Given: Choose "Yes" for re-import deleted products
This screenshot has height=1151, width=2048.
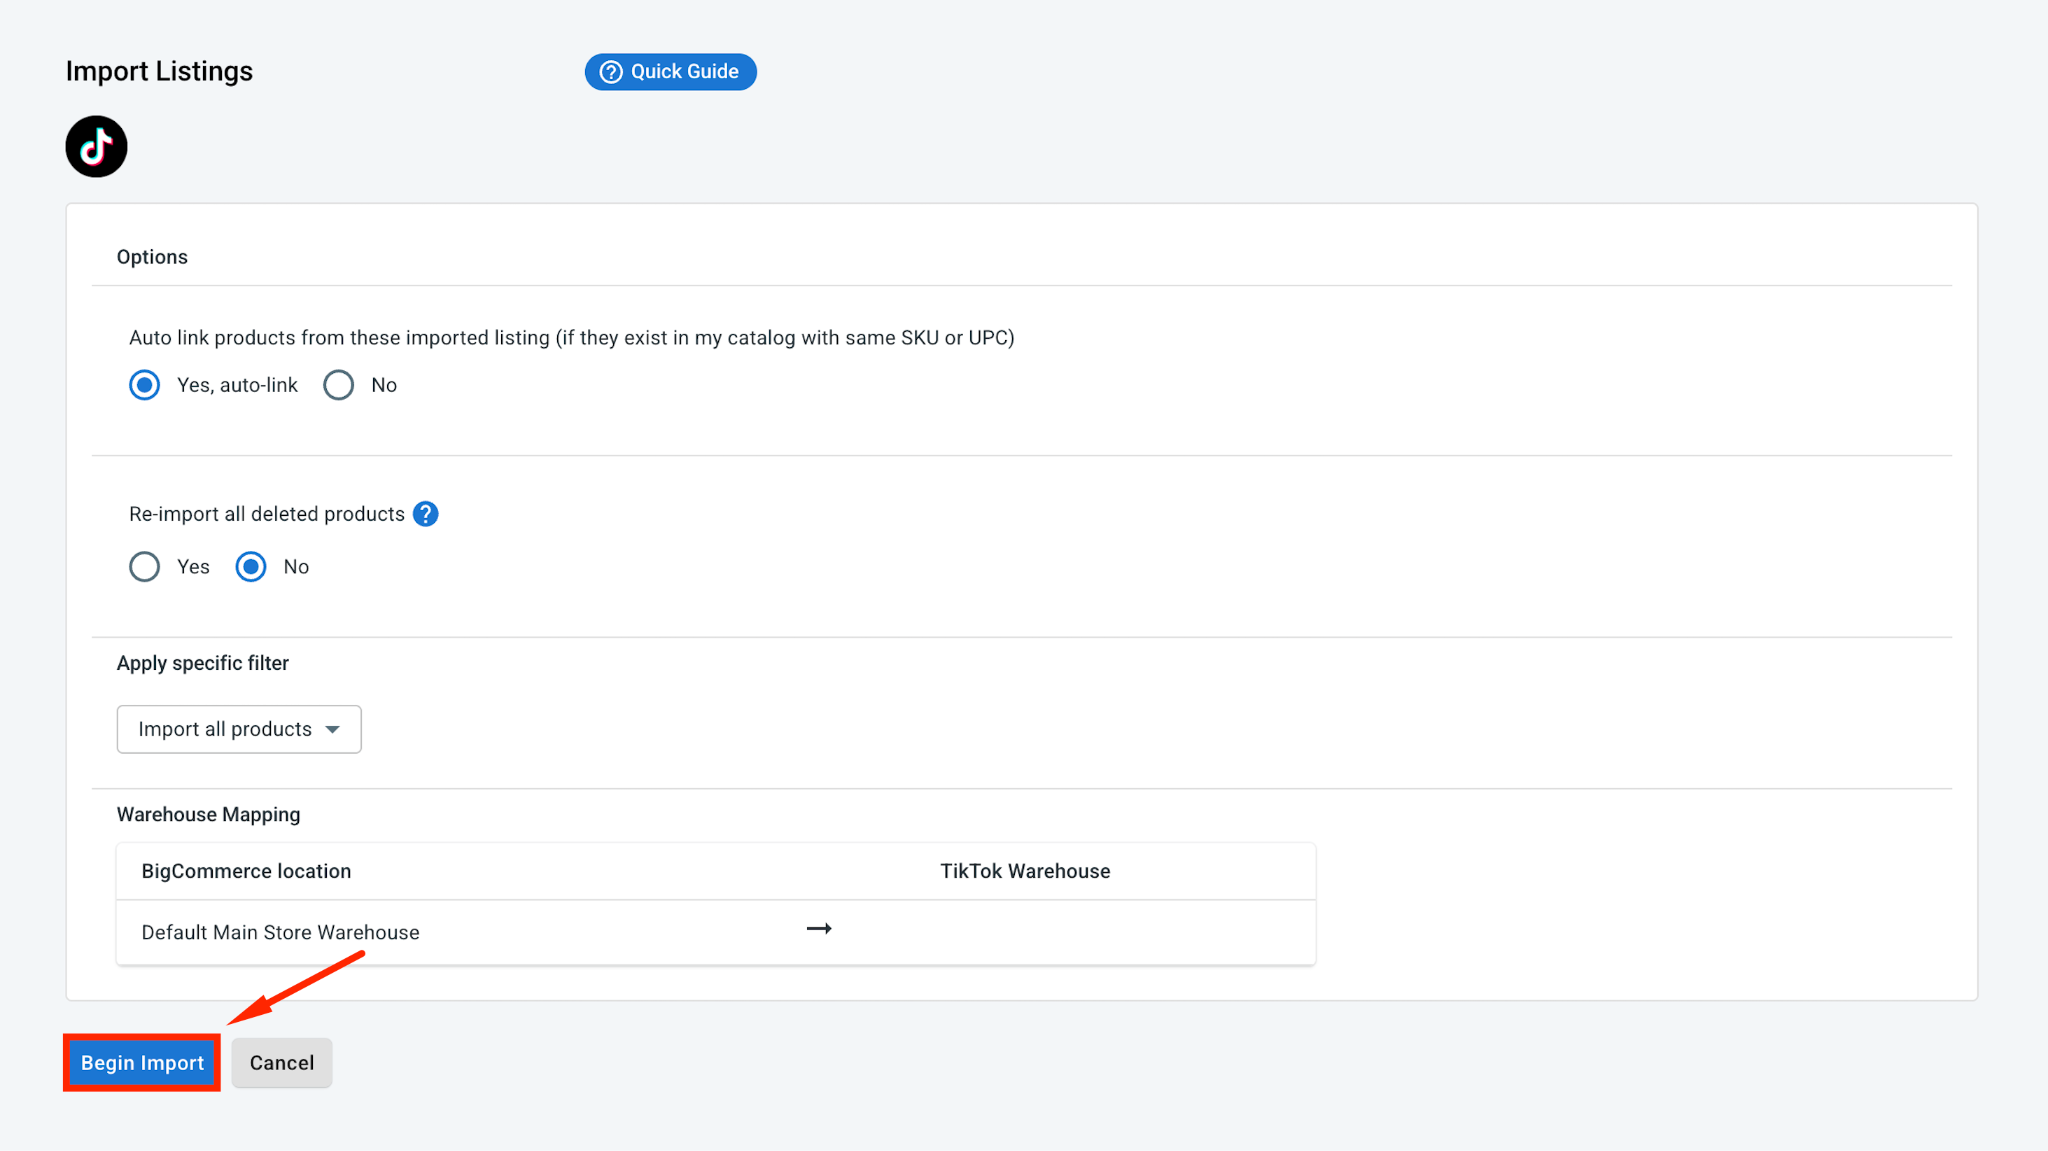Looking at the screenshot, I should [145, 567].
